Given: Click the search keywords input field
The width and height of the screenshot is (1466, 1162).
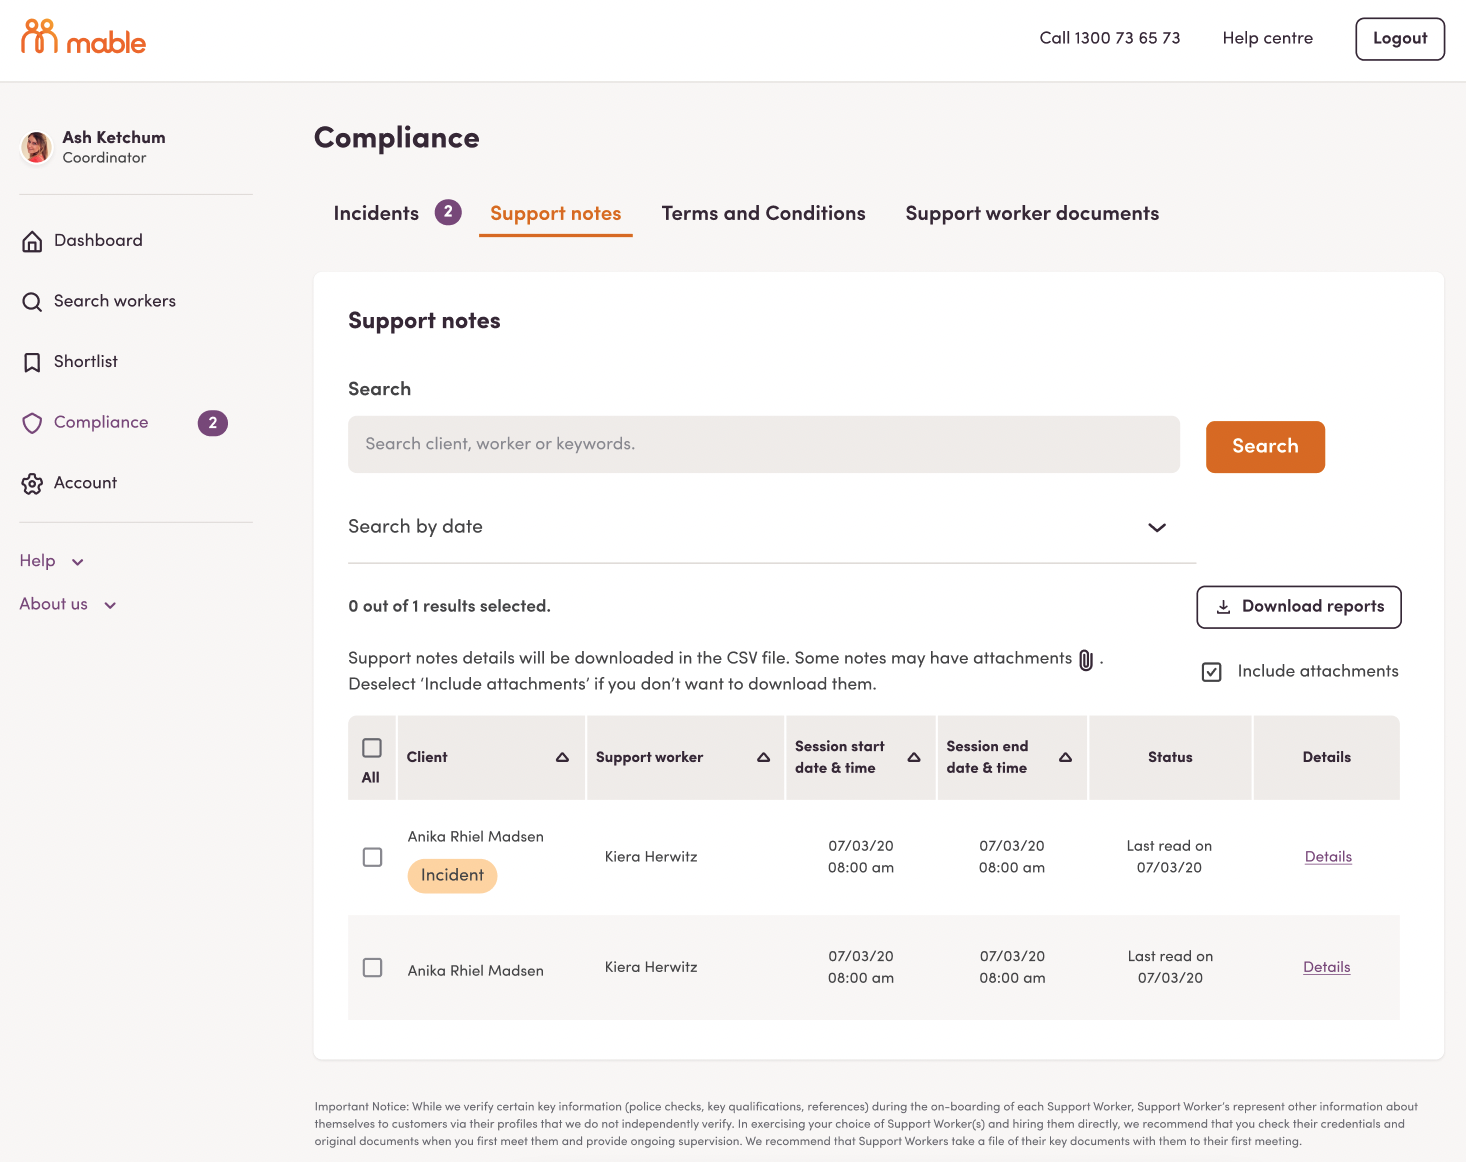Looking at the screenshot, I should click(763, 444).
